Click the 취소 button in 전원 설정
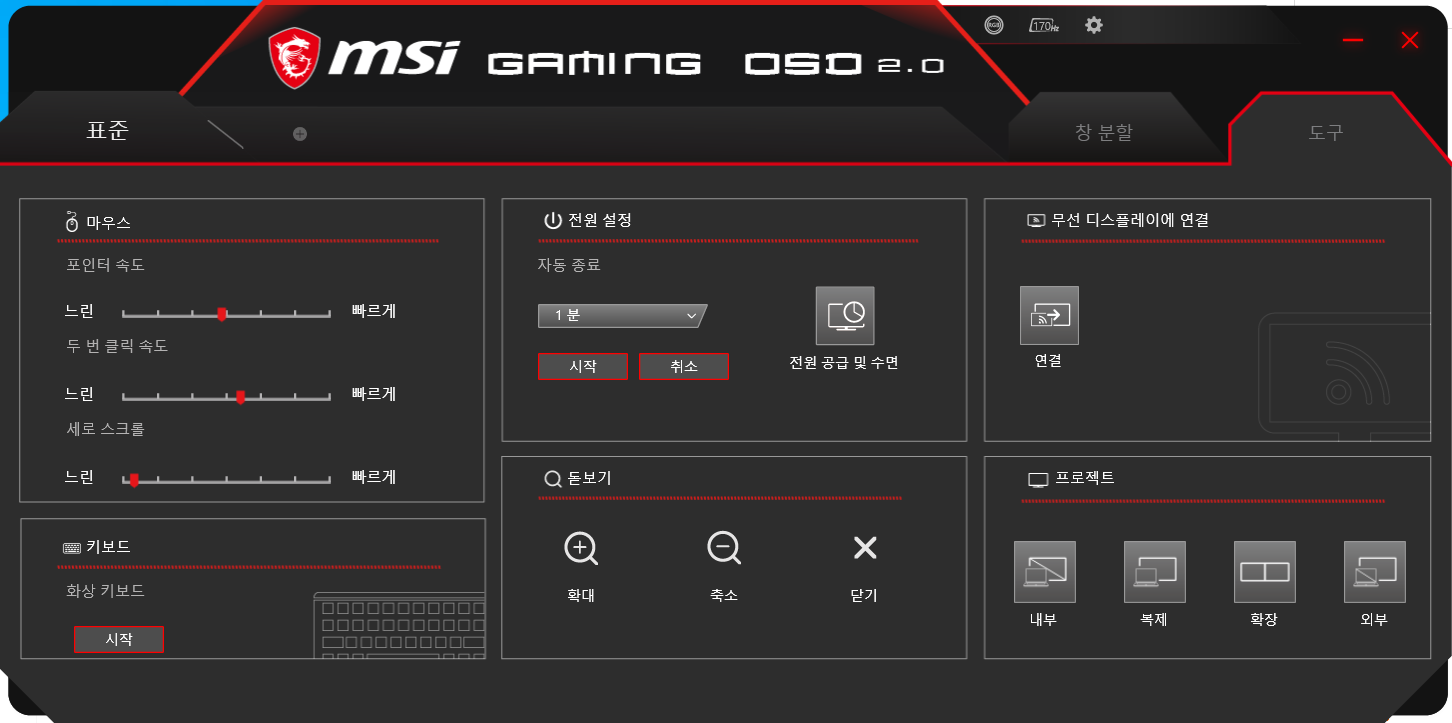 coord(684,366)
